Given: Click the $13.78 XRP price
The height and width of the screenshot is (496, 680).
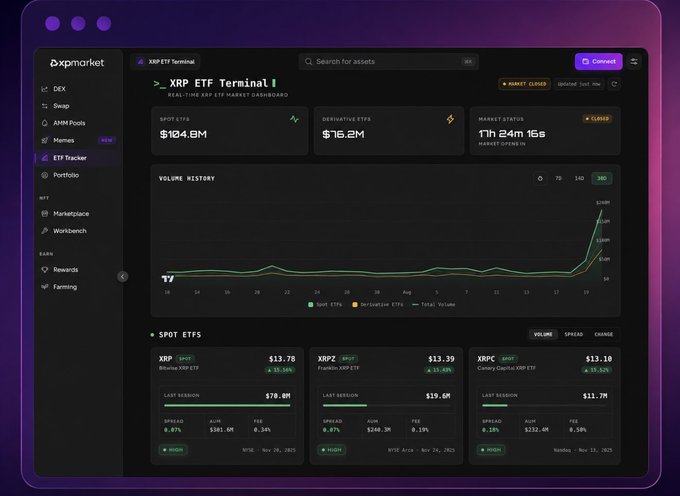Looking at the screenshot, I should click(282, 359).
